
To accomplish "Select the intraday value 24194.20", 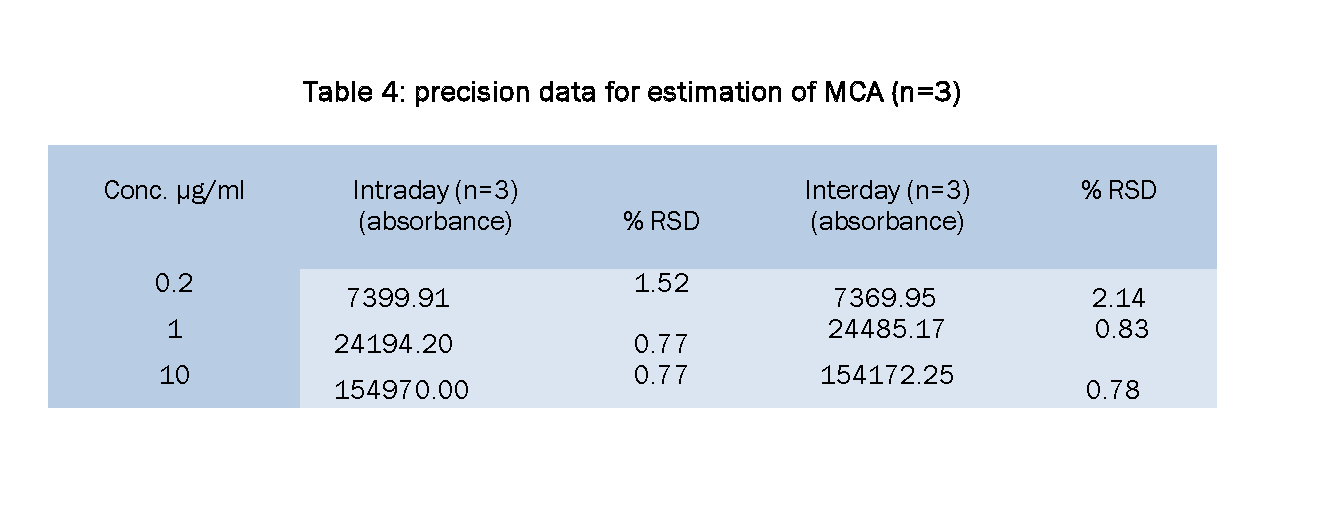I will pos(393,344).
